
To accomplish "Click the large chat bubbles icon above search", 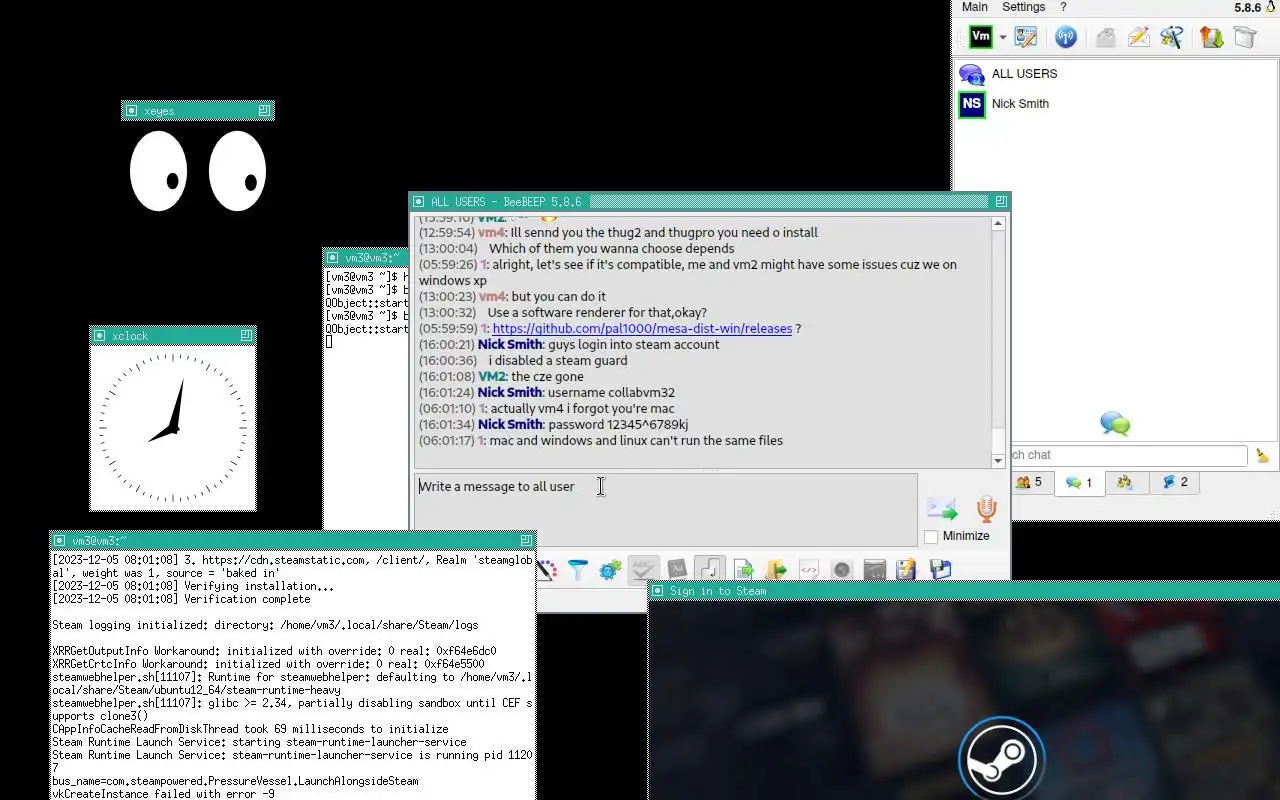I will (x=1115, y=423).
